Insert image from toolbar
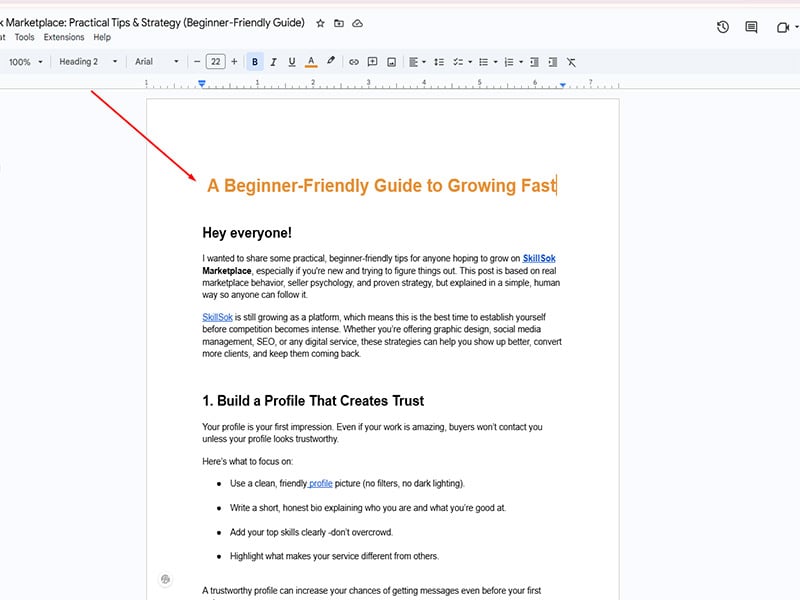 coord(391,62)
